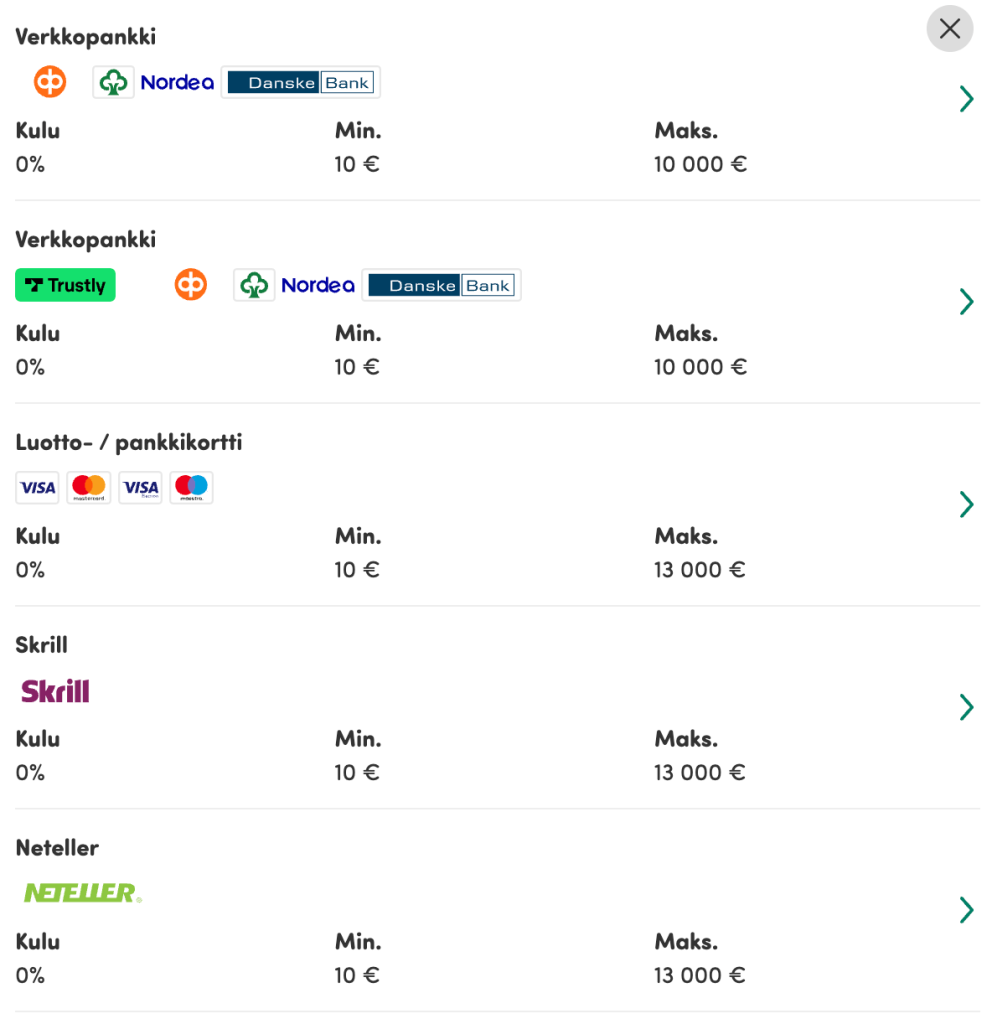Click the green Neteller logo
Image resolution: width=992 pixels, height=1024 pixels.
[x=82, y=893]
